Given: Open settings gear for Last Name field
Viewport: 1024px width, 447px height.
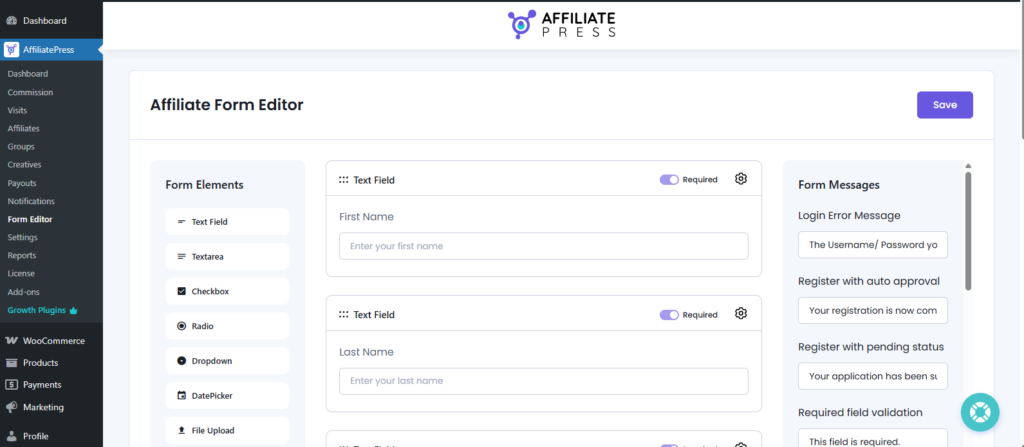Looking at the screenshot, I should [x=740, y=314].
